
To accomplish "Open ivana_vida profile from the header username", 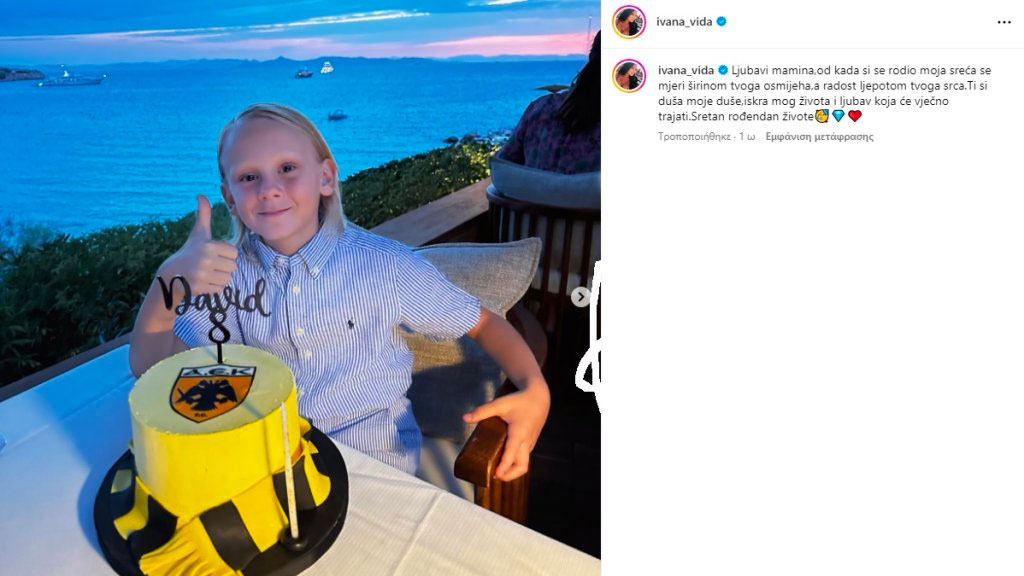I will (684, 22).
